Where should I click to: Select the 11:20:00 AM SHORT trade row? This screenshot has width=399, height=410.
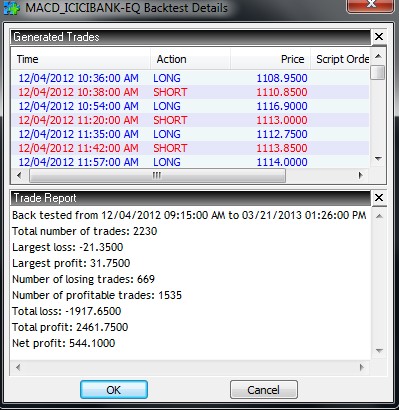190,120
